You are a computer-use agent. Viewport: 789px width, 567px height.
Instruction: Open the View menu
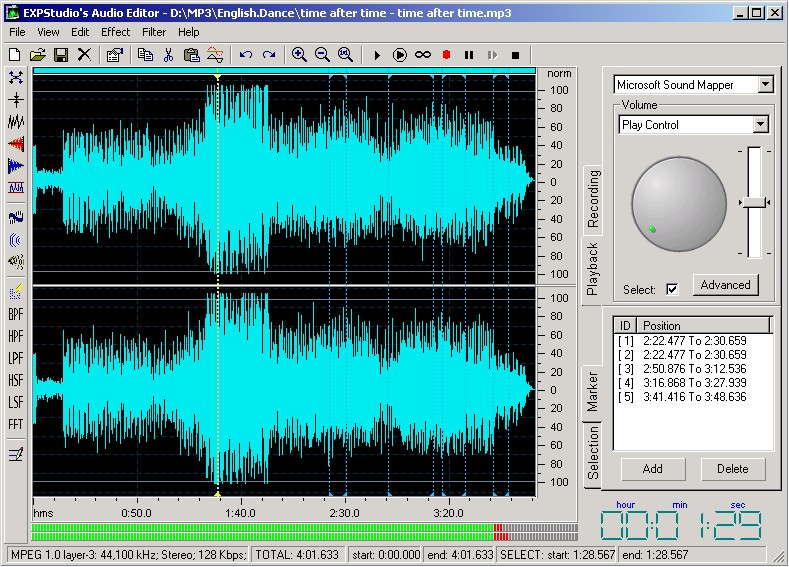48,32
